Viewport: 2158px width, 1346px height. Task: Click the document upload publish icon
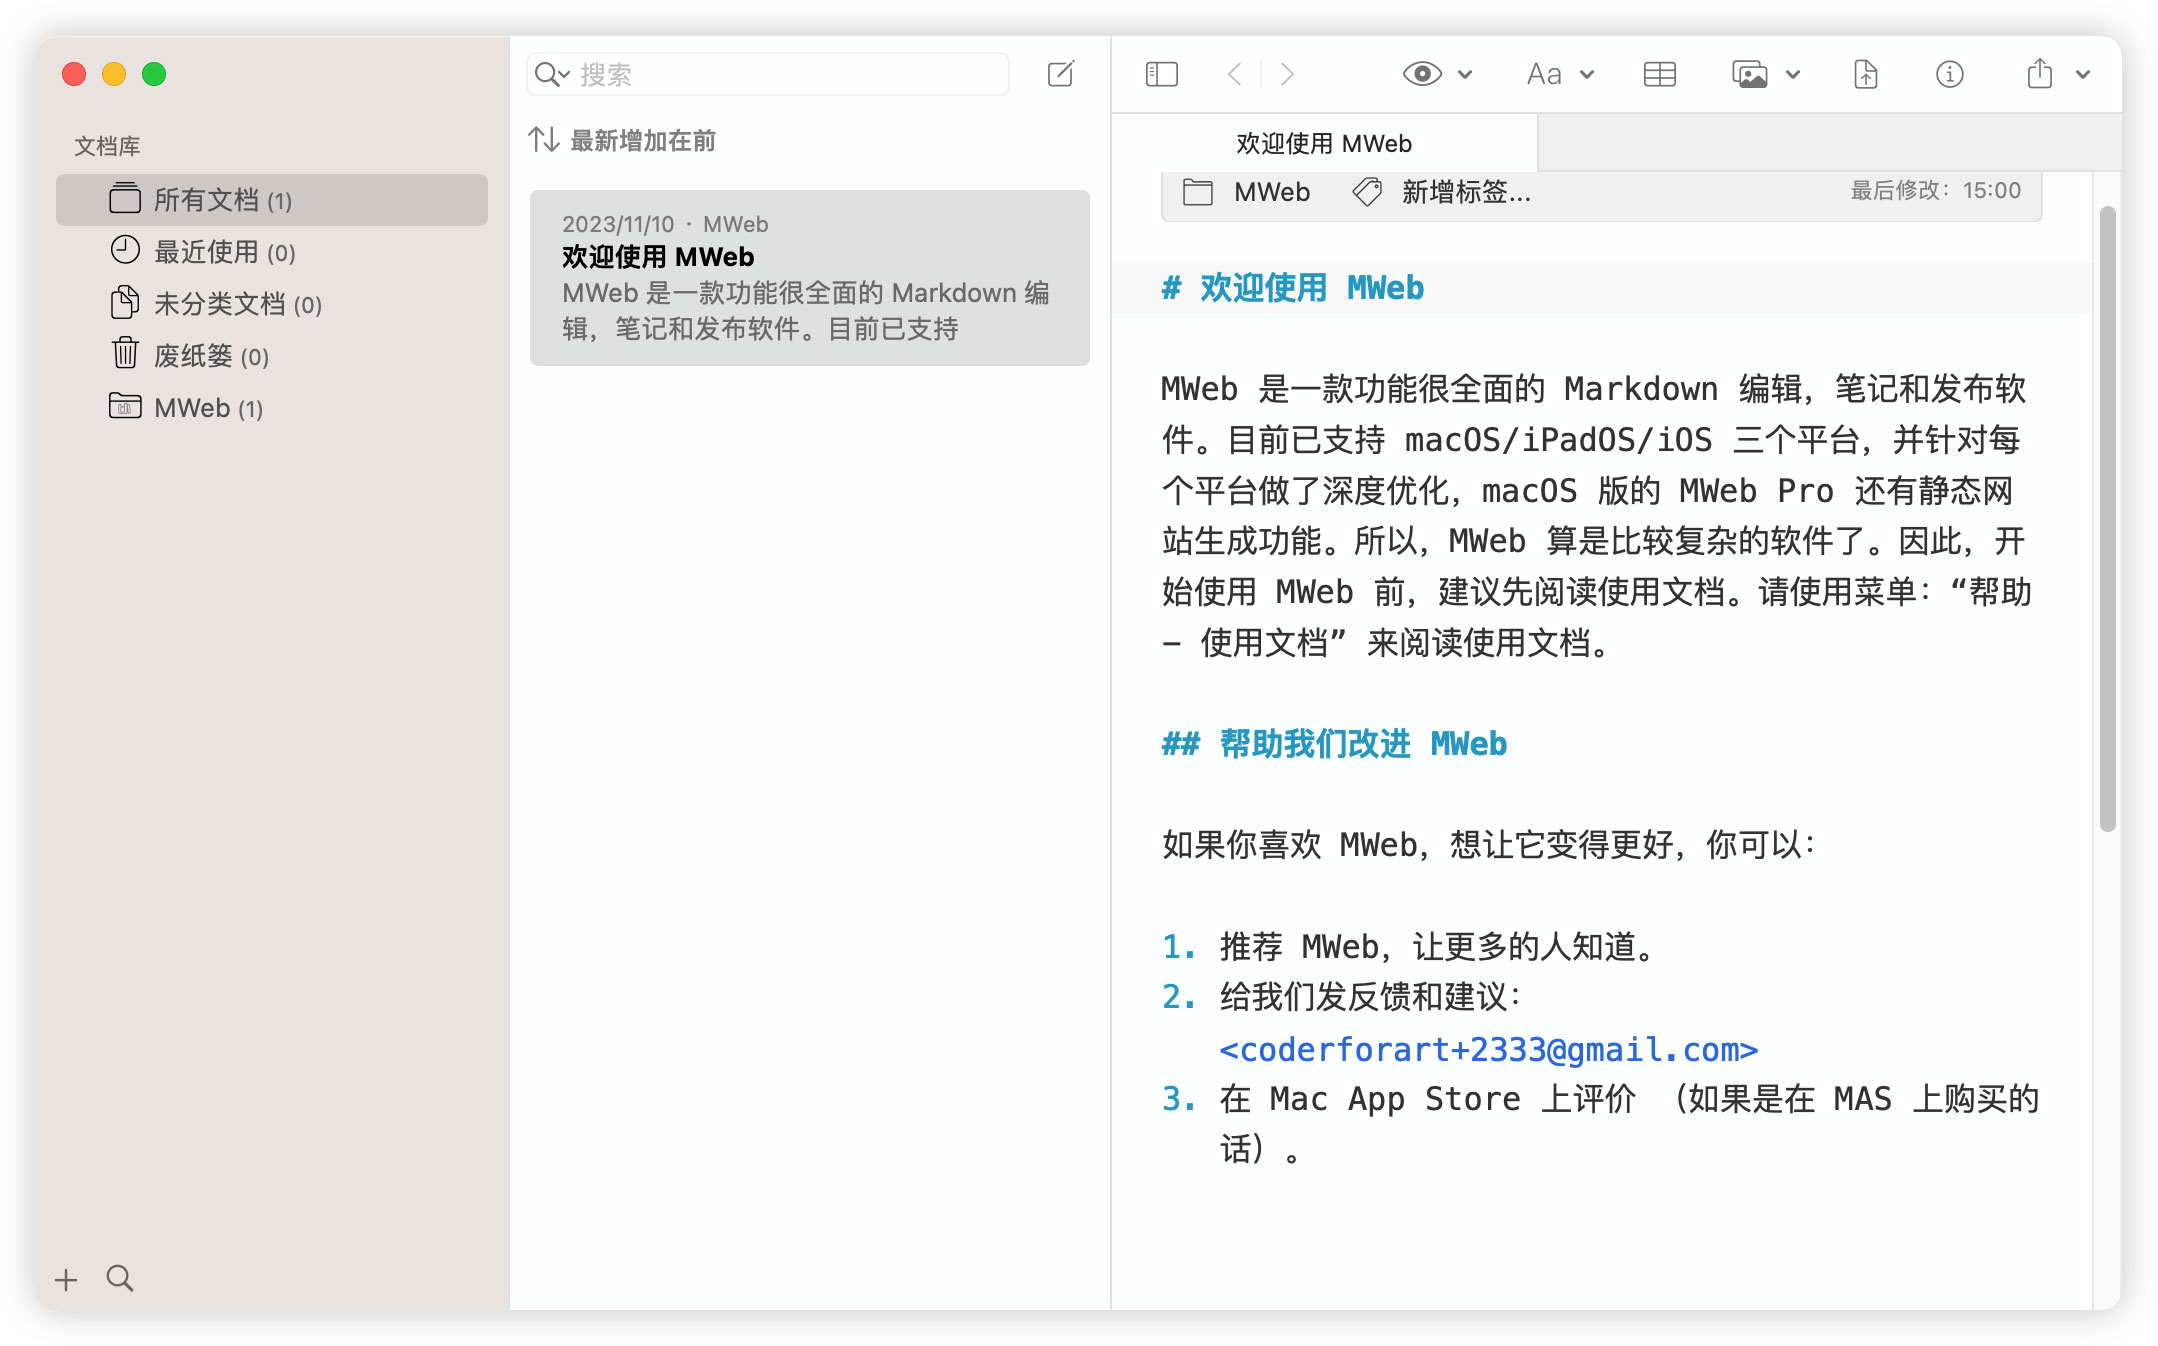(1866, 74)
